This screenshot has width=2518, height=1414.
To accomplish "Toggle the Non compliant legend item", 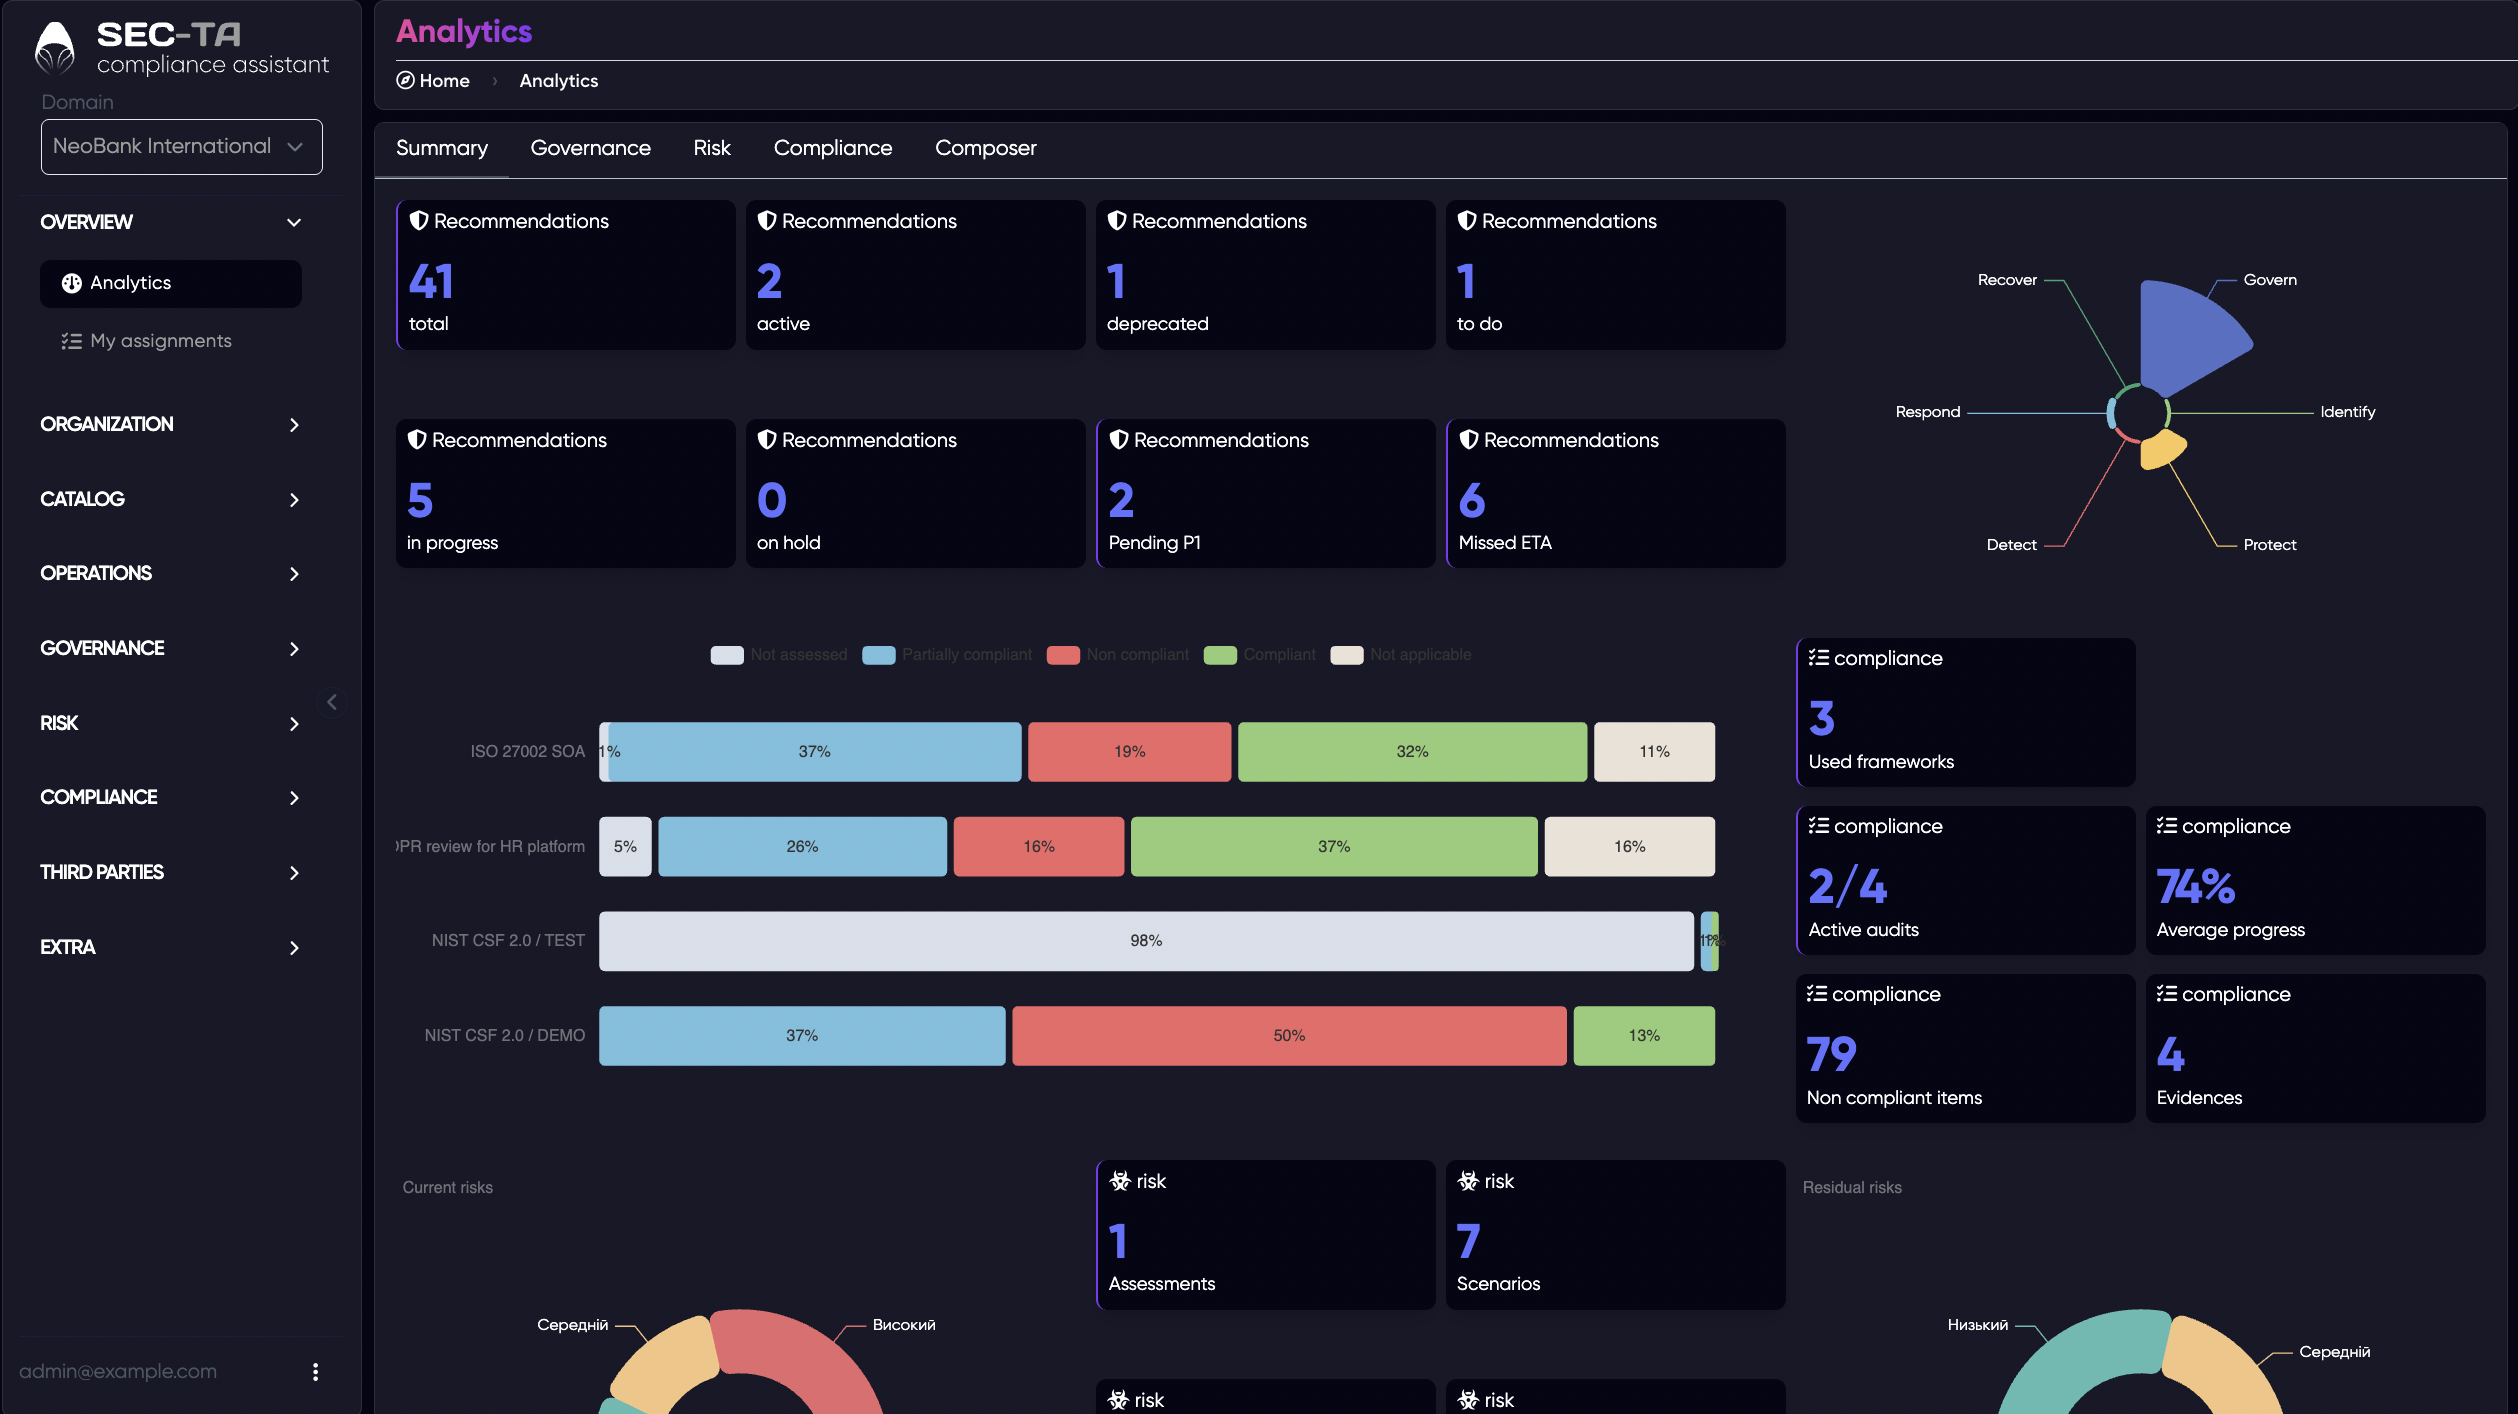I will pyautogui.click(x=1117, y=655).
